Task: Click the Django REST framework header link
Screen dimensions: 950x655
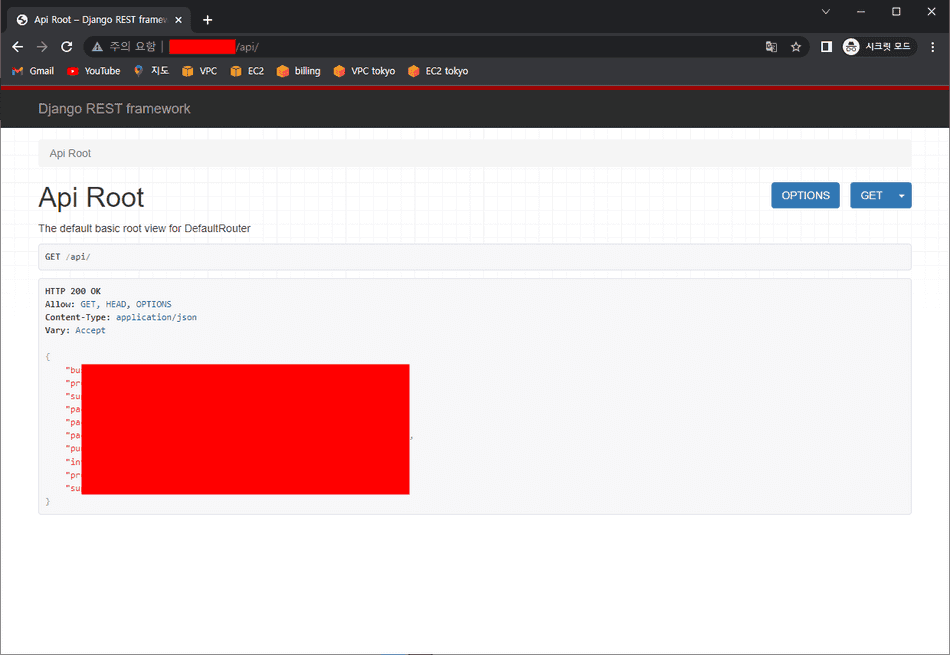Action: (x=114, y=109)
